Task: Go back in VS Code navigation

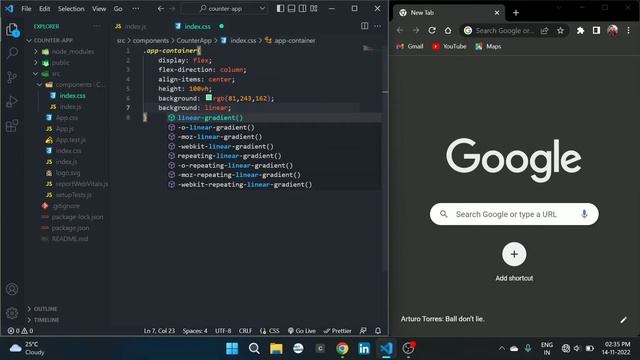Action: pos(161,9)
